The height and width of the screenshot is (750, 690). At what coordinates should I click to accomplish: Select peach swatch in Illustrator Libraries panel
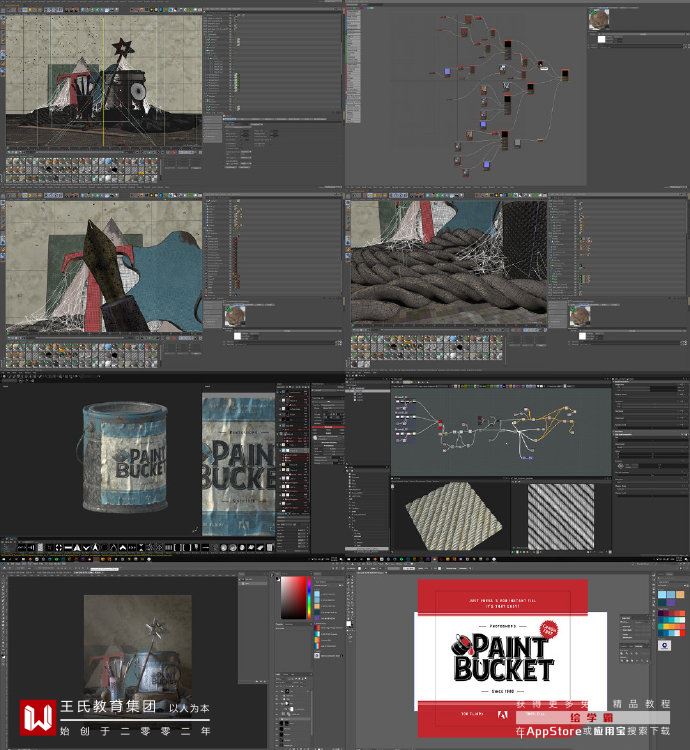680,595
